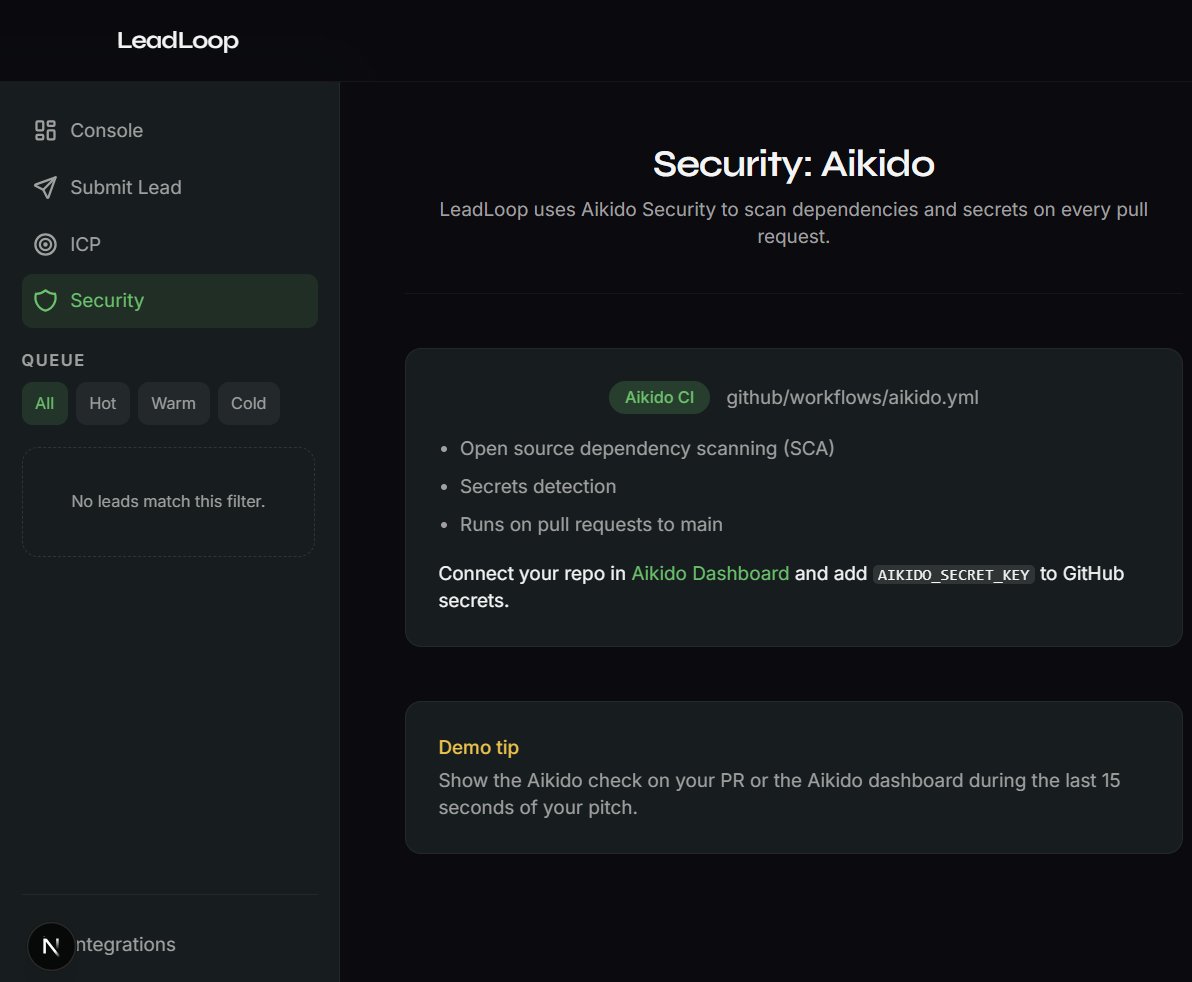Open the ICP section

(x=170, y=244)
